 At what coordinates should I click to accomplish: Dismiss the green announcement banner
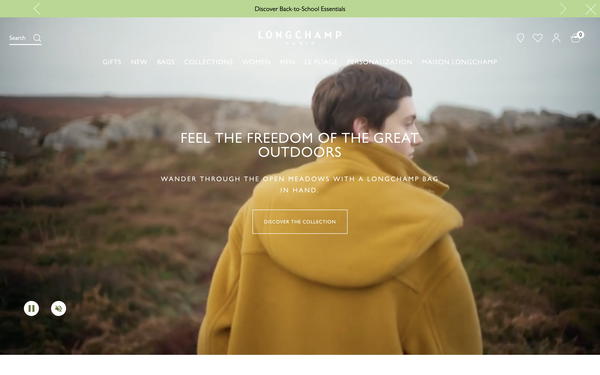[590, 8]
